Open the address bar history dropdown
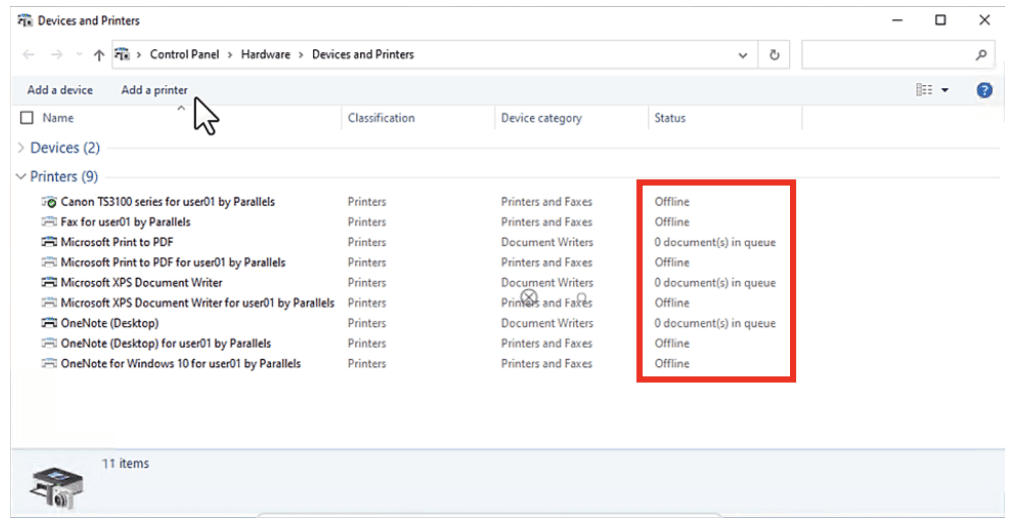Viewport: 1012px width, 524px height. (742, 55)
